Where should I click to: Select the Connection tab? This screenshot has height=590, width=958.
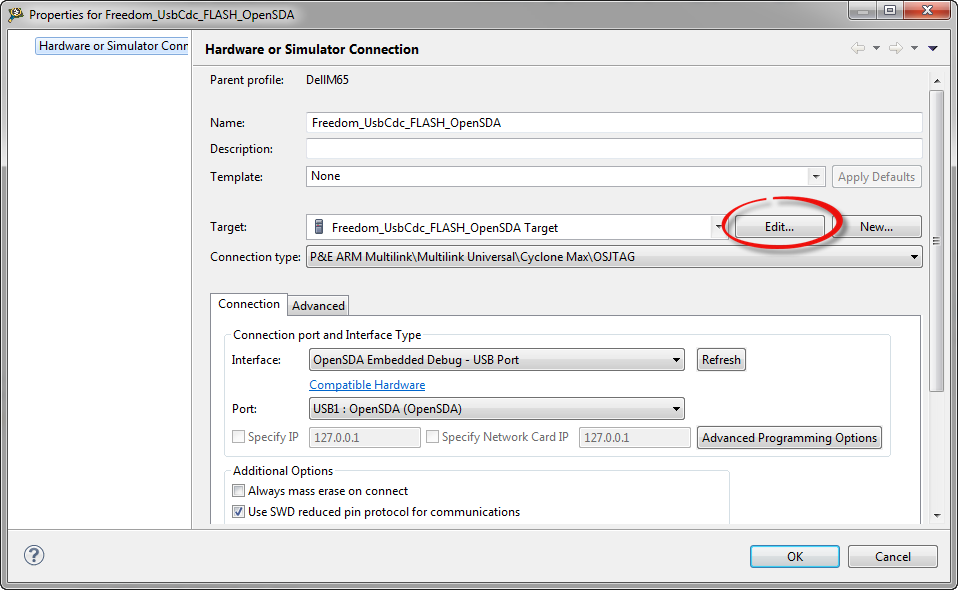249,304
